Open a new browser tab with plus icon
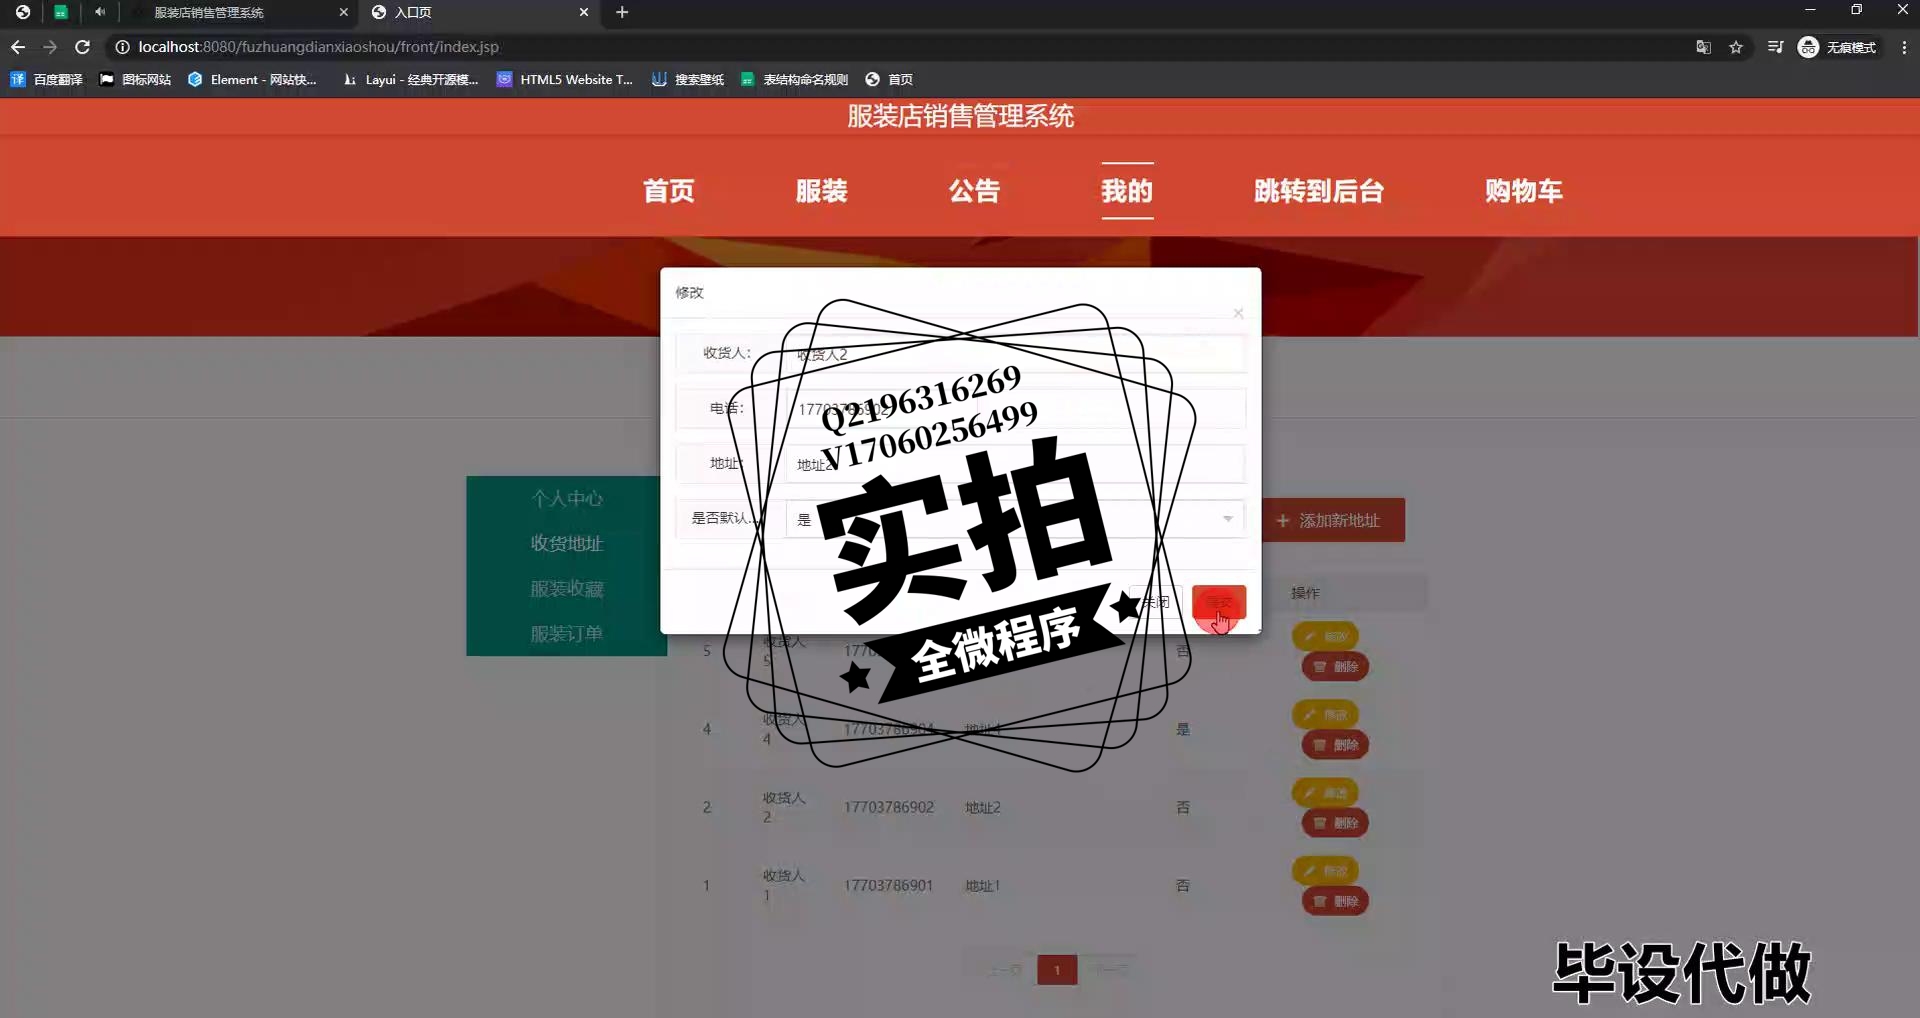The image size is (1920, 1018). click(x=622, y=12)
